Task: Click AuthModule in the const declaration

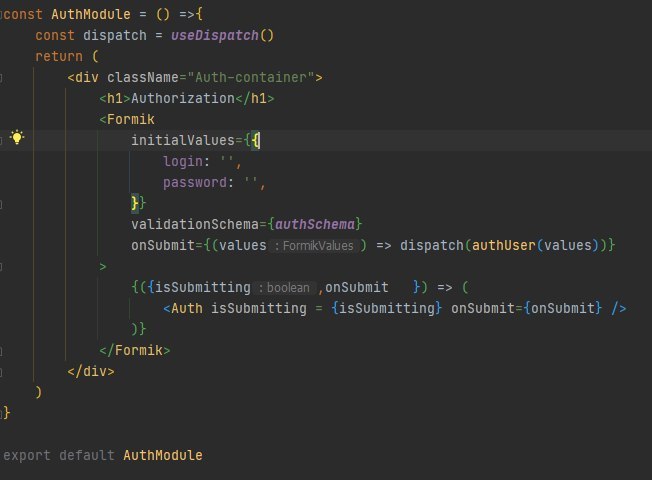Action: pos(91,15)
